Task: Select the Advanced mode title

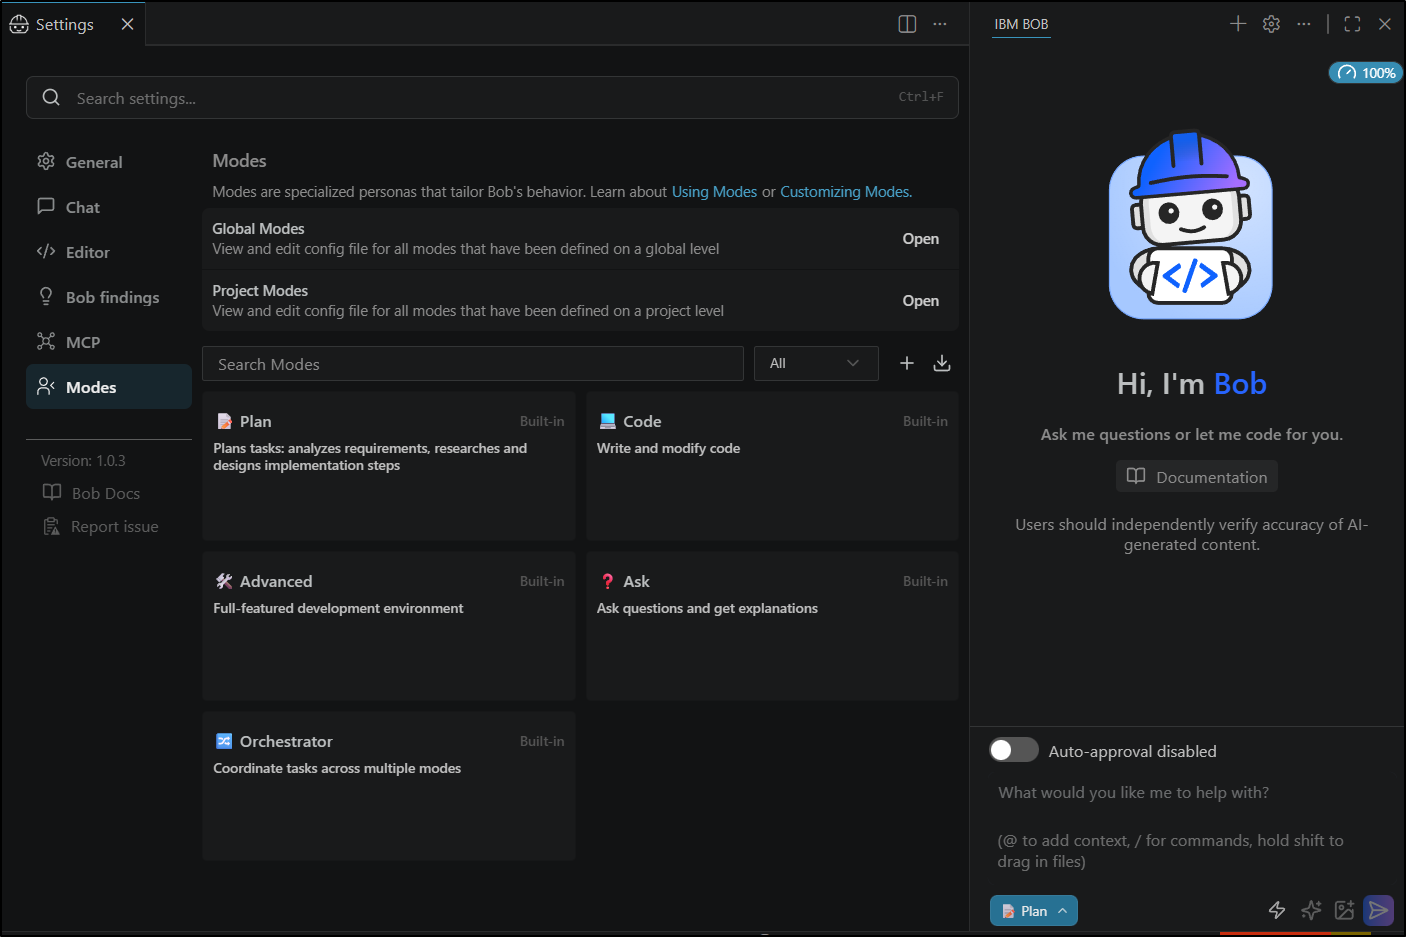Action: point(276,581)
